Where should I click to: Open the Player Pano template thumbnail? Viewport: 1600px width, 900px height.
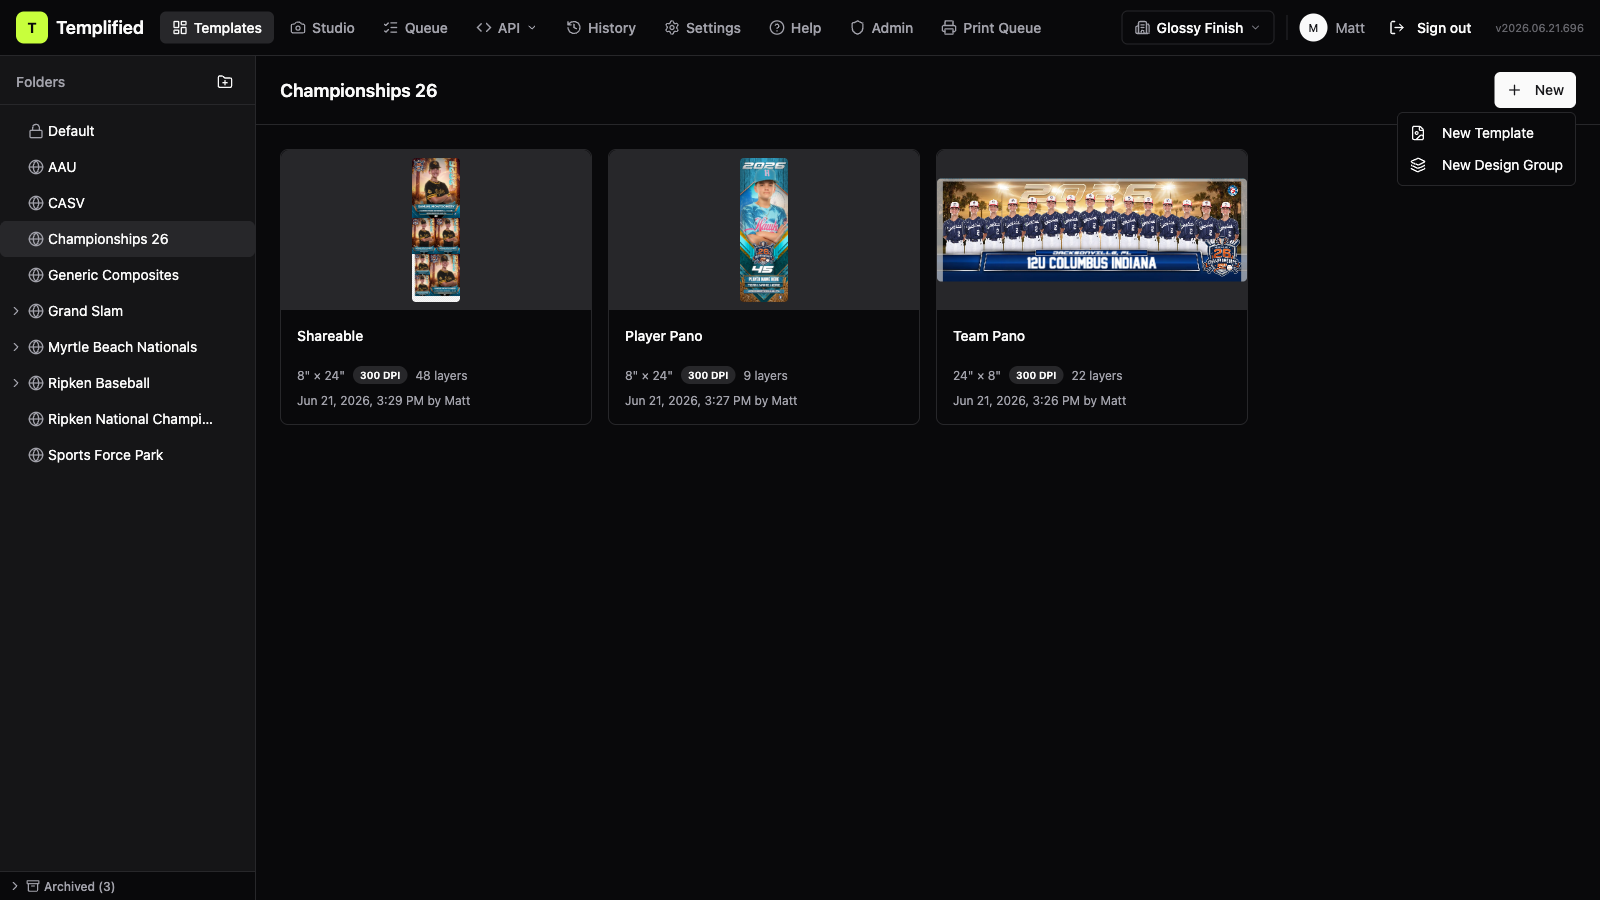(x=764, y=230)
